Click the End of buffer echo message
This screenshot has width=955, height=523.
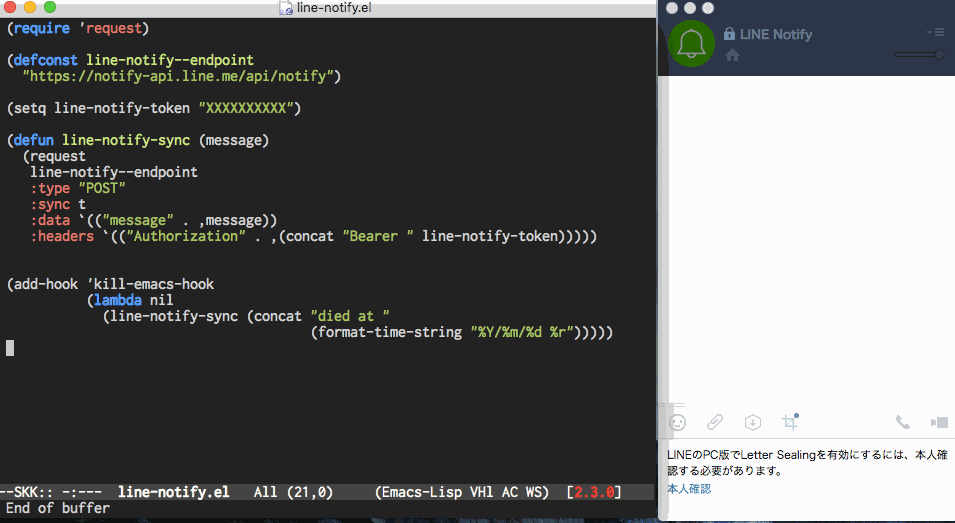[x=58, y=508]
